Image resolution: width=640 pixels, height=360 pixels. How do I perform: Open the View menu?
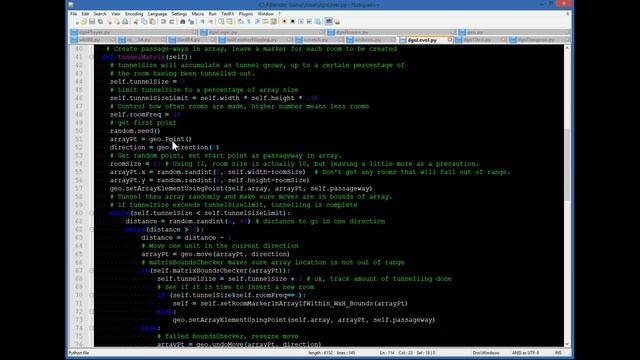pyautogui.click(x=116, y=14)
